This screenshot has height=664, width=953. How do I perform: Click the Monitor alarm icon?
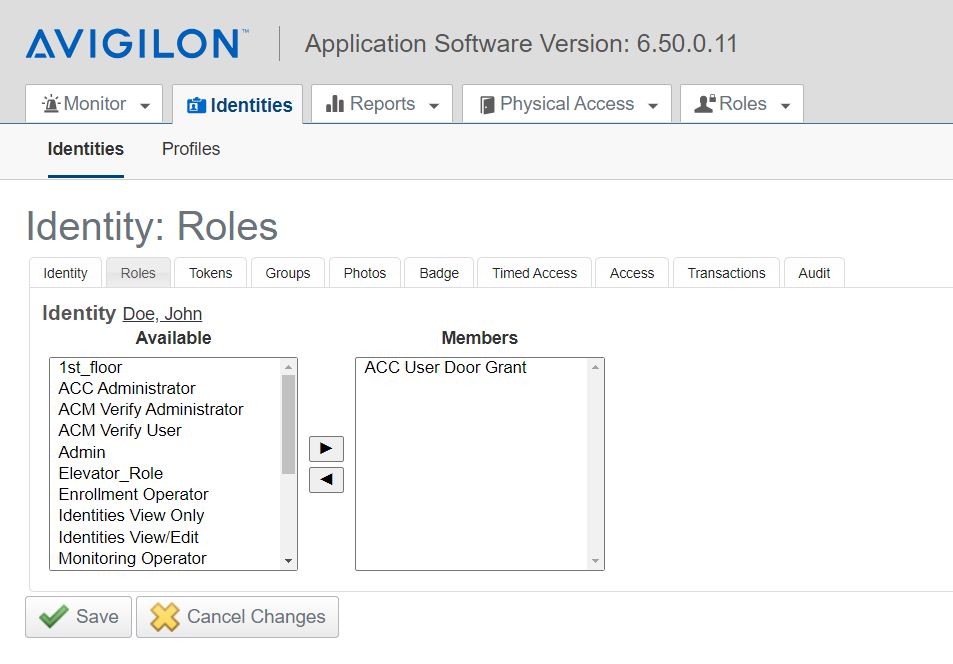click(x=50, y=104)
